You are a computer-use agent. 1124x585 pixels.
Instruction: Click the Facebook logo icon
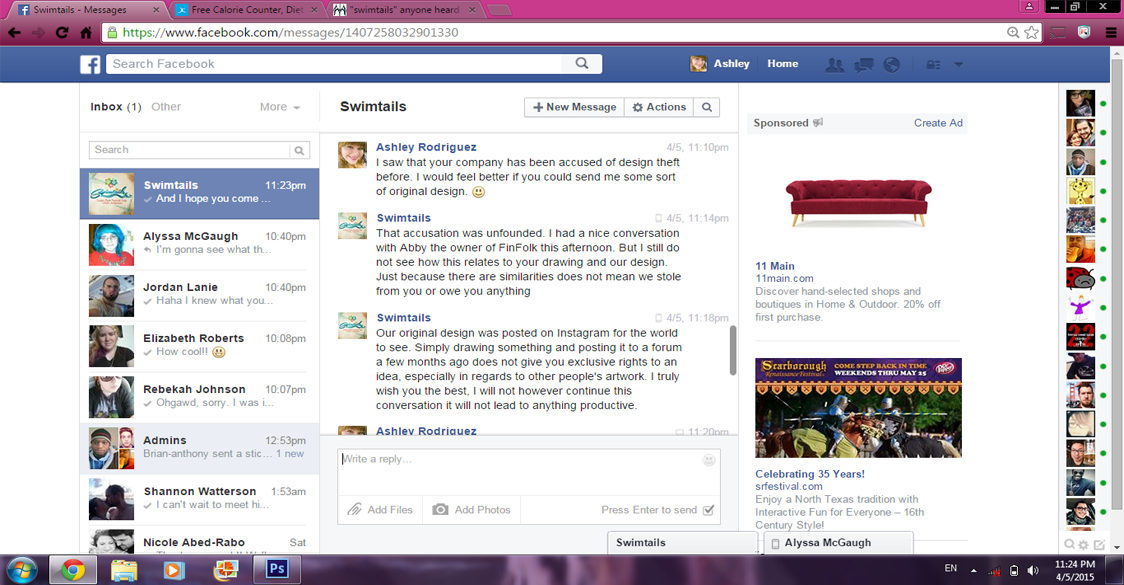(x=90, y=64)
